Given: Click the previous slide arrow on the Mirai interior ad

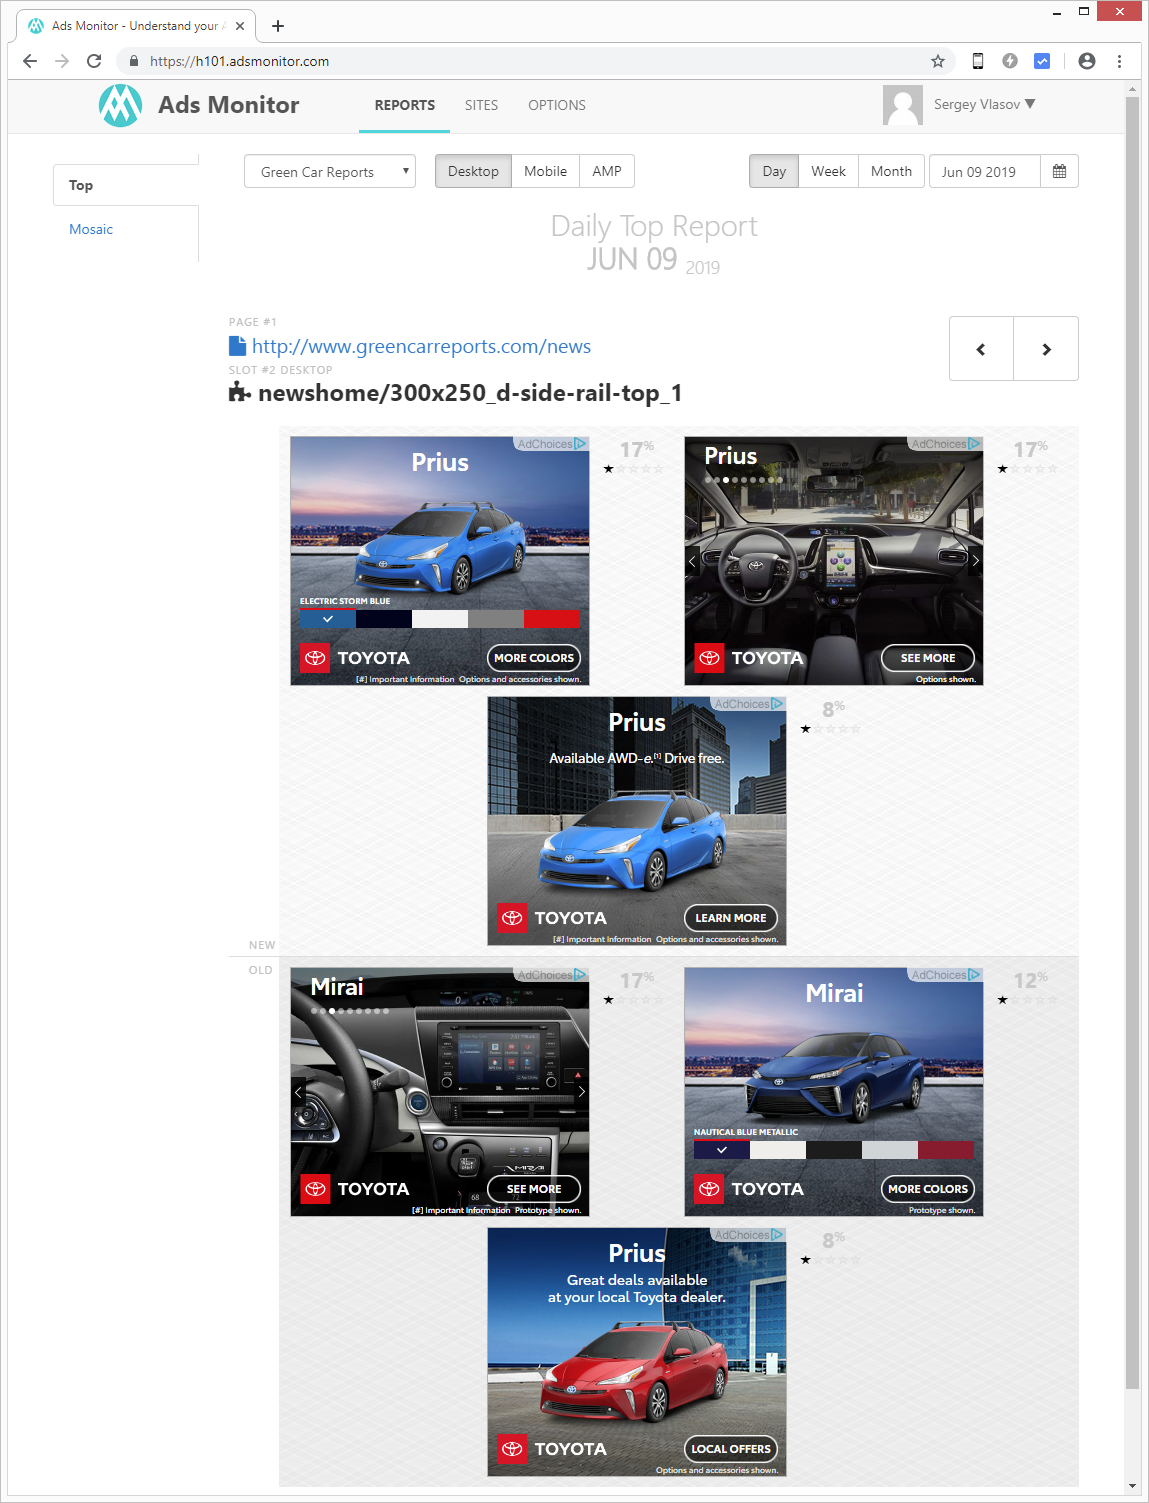Looking at the screenshot, I should point(298,1092).
